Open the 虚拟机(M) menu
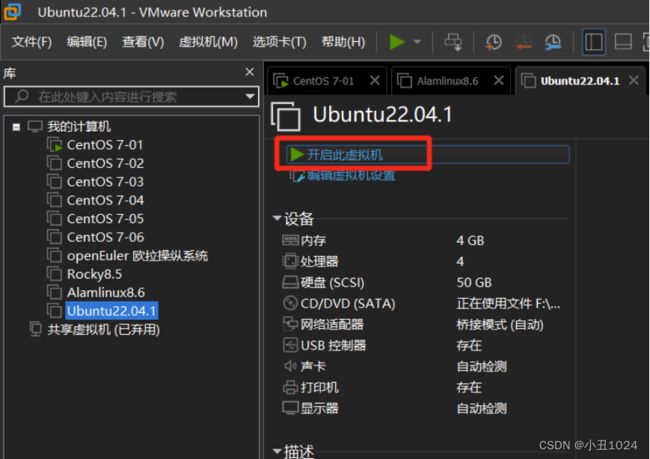The height and width of the screenshot is (459, 650). tap(208, 42)
